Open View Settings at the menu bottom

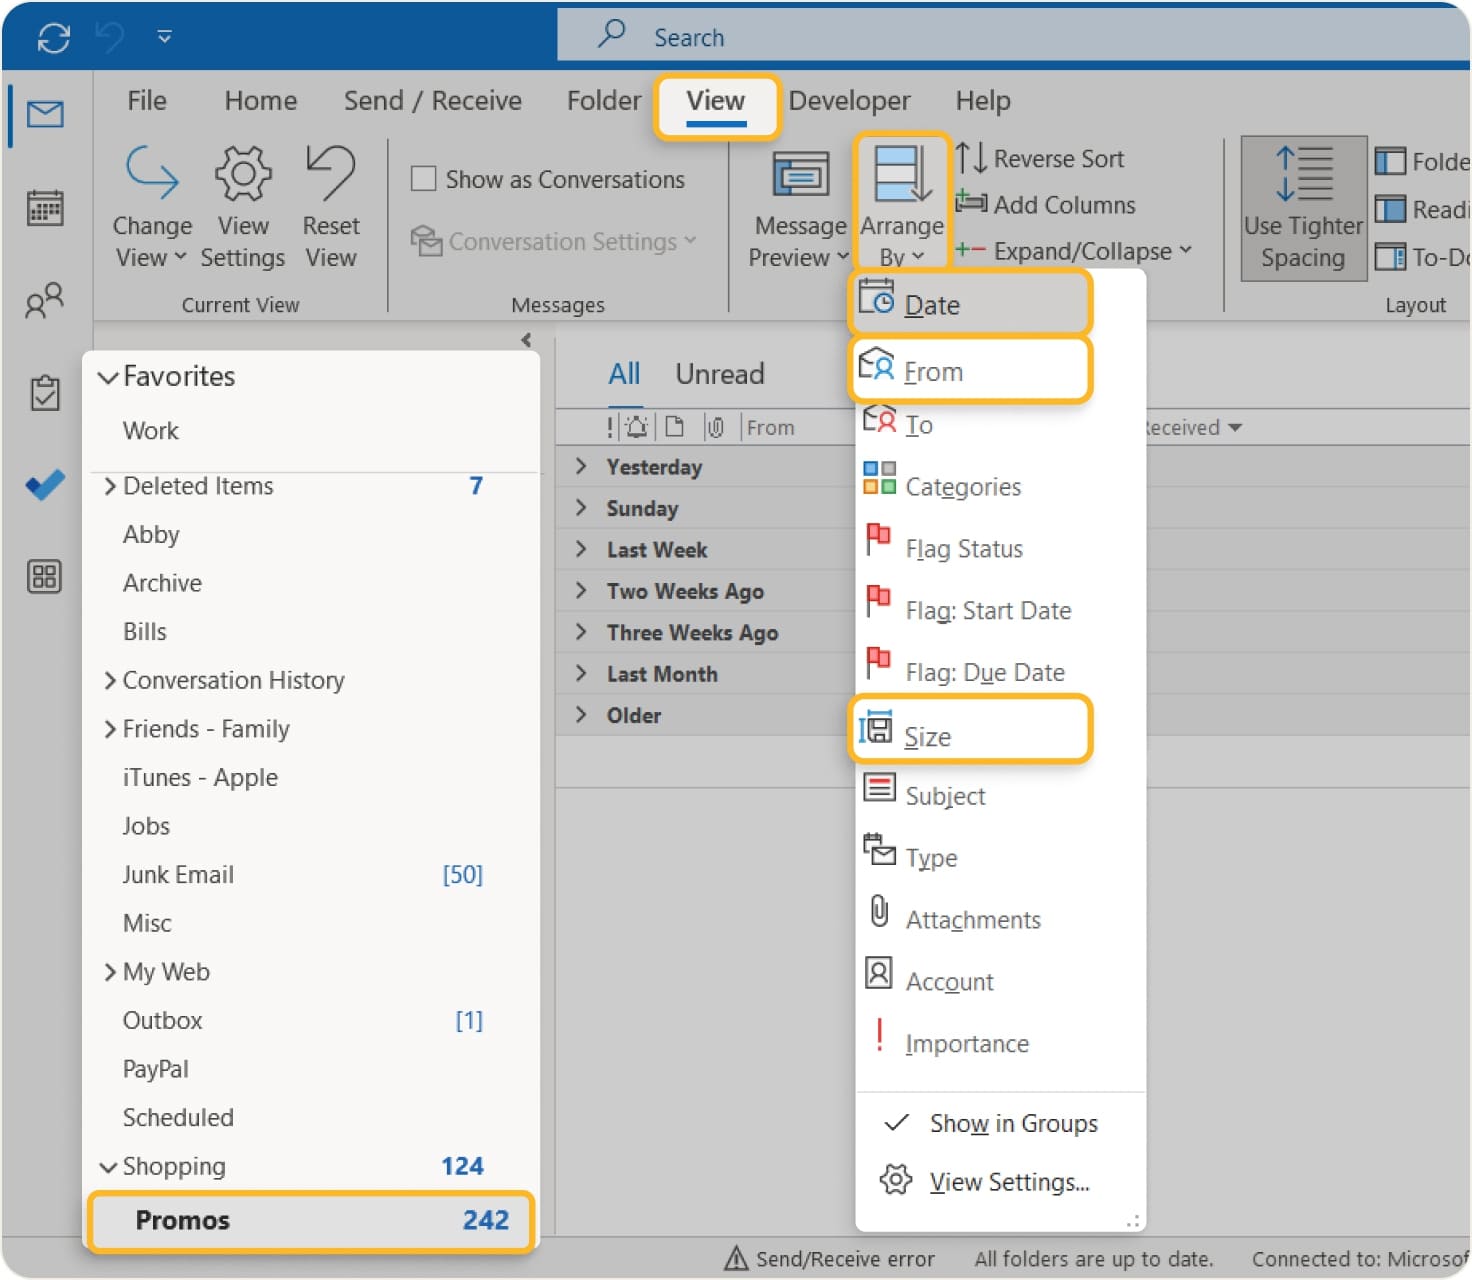click(x=1008, y=1182)
